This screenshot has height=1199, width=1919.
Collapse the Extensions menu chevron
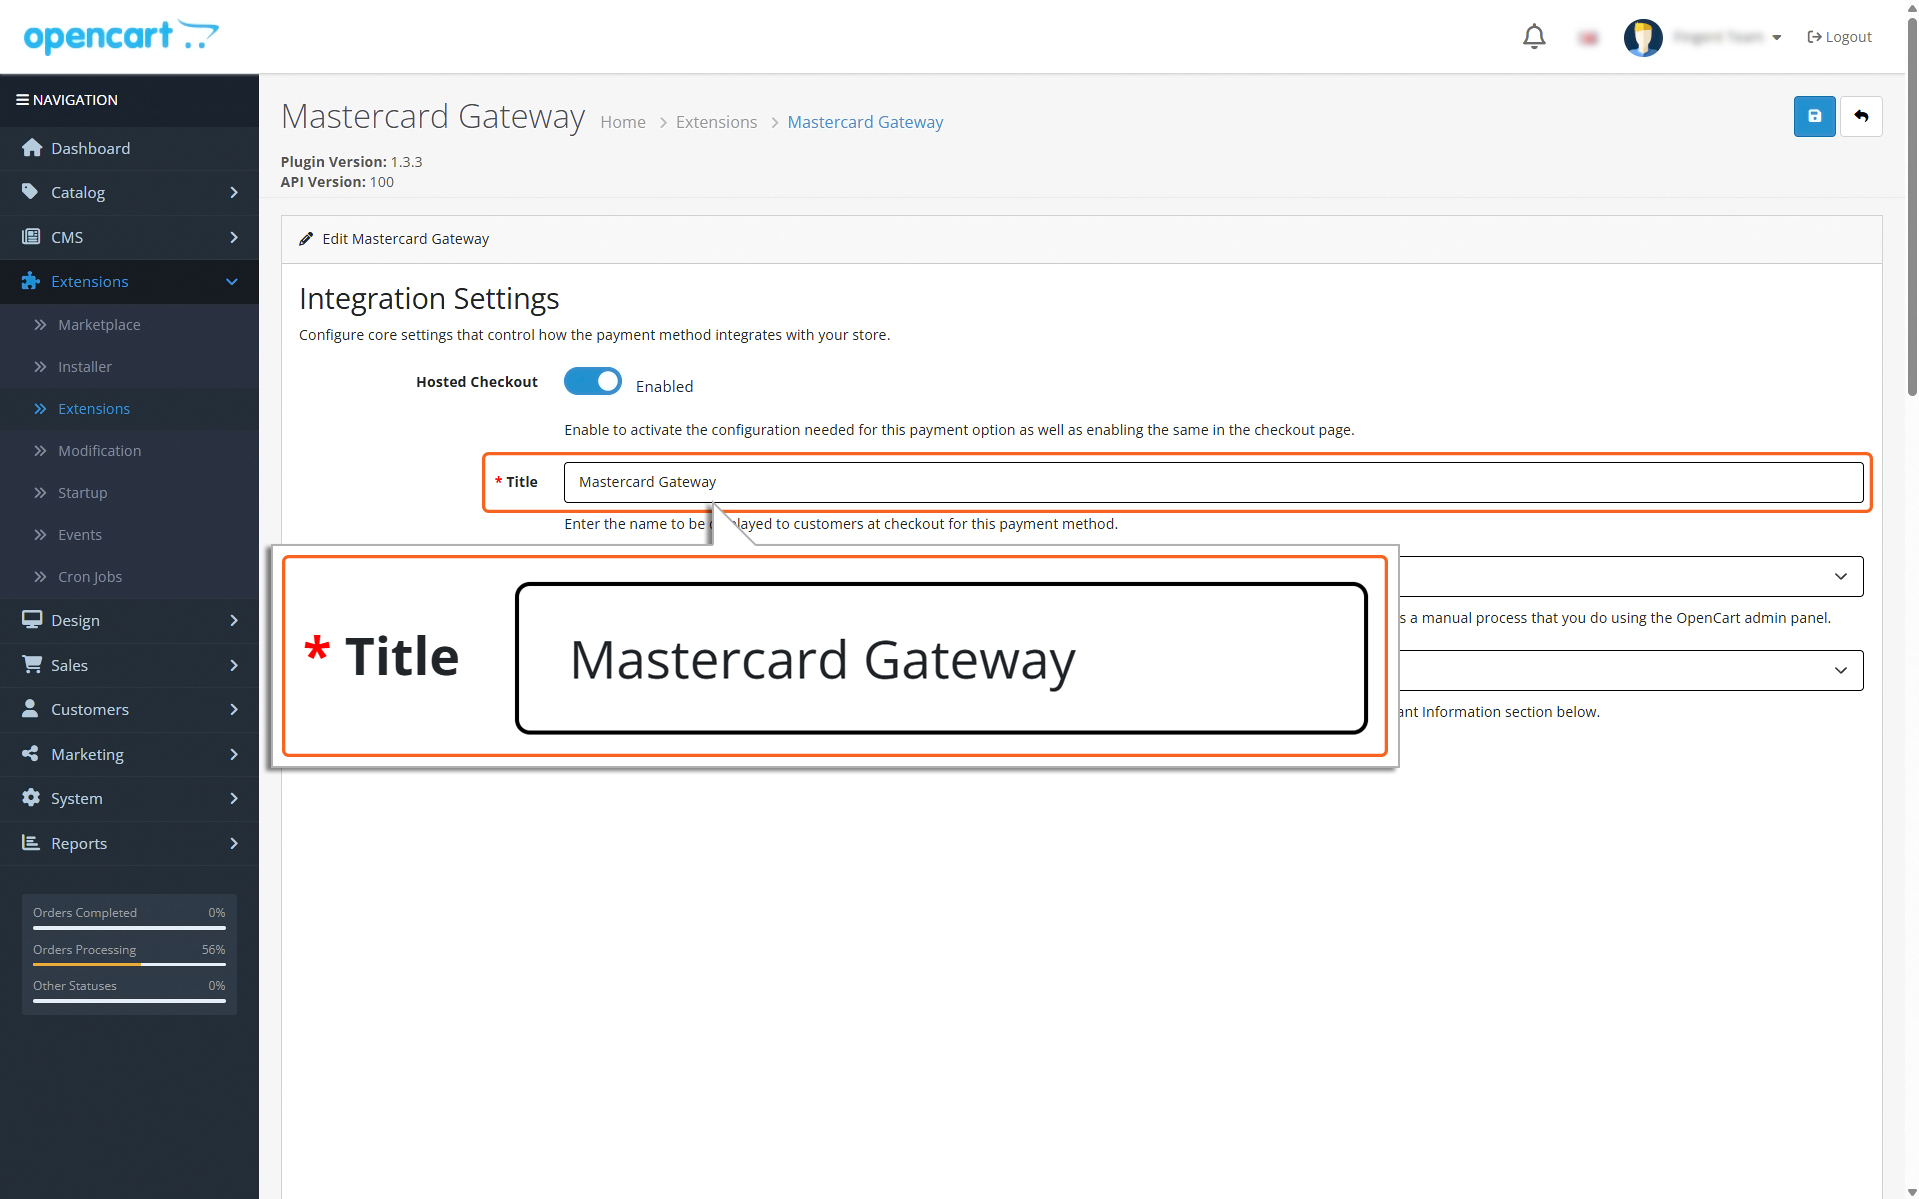(x=232, y=282)
